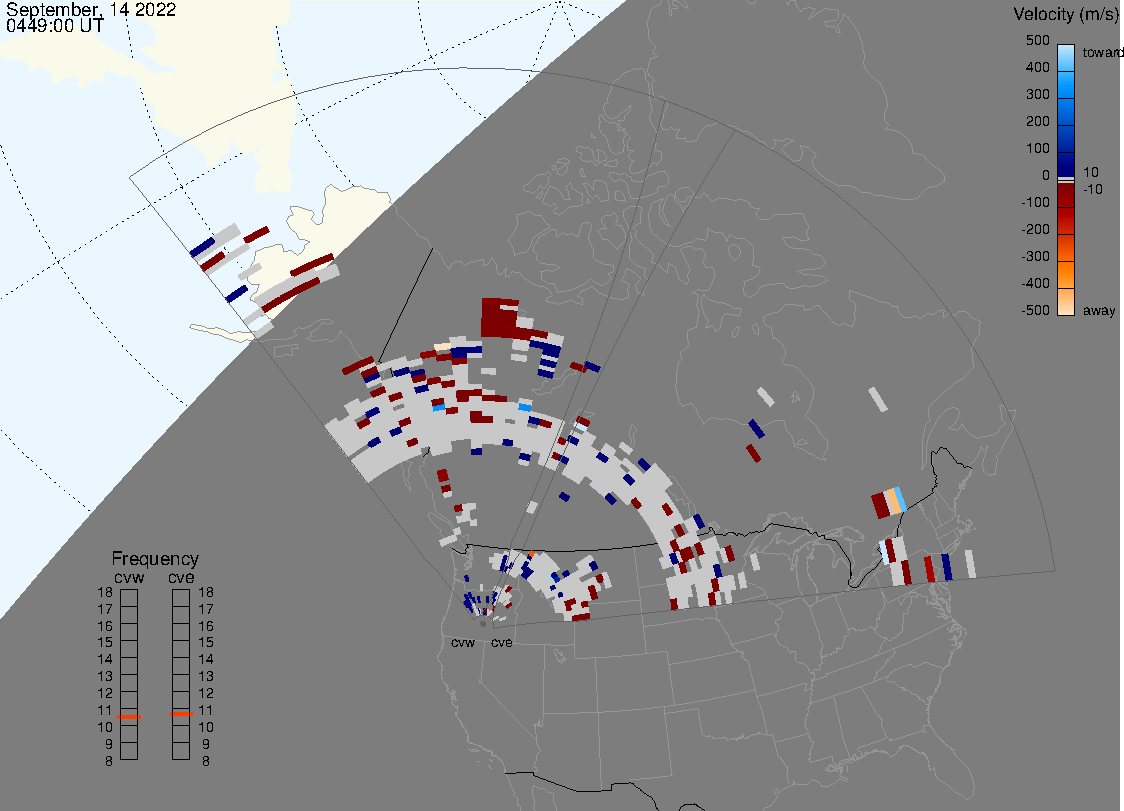Click the striped red-orange-blue cell near Maine
Image resolution: width=1124 pixels, height=811 pixels.
click(889, 502)
